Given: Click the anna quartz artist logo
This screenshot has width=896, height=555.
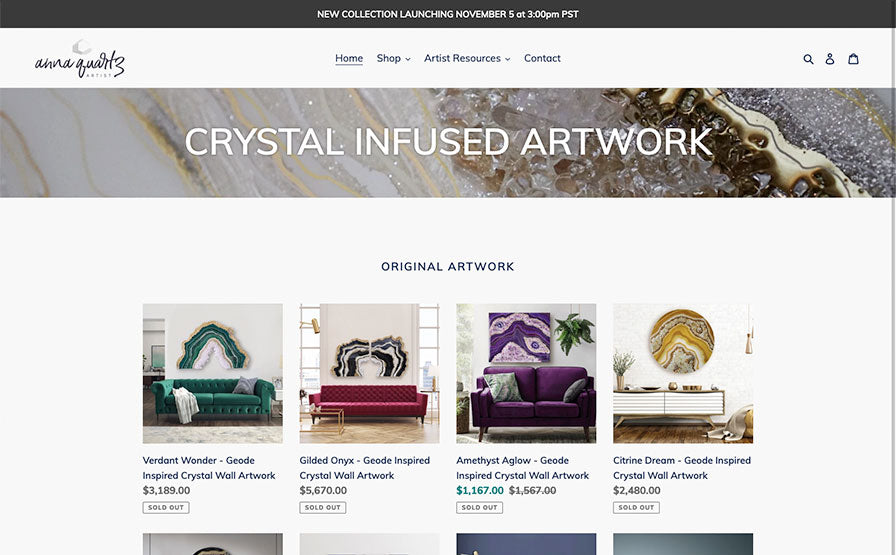Looking at the screenshot, I should tap(79, 59).
